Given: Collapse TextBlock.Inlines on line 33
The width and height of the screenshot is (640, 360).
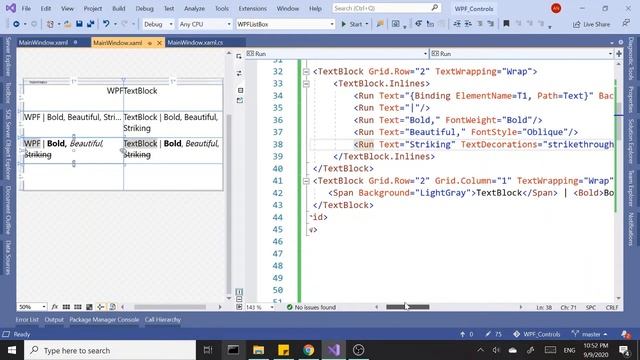Looking at the screenshot, I should [306, 84].
